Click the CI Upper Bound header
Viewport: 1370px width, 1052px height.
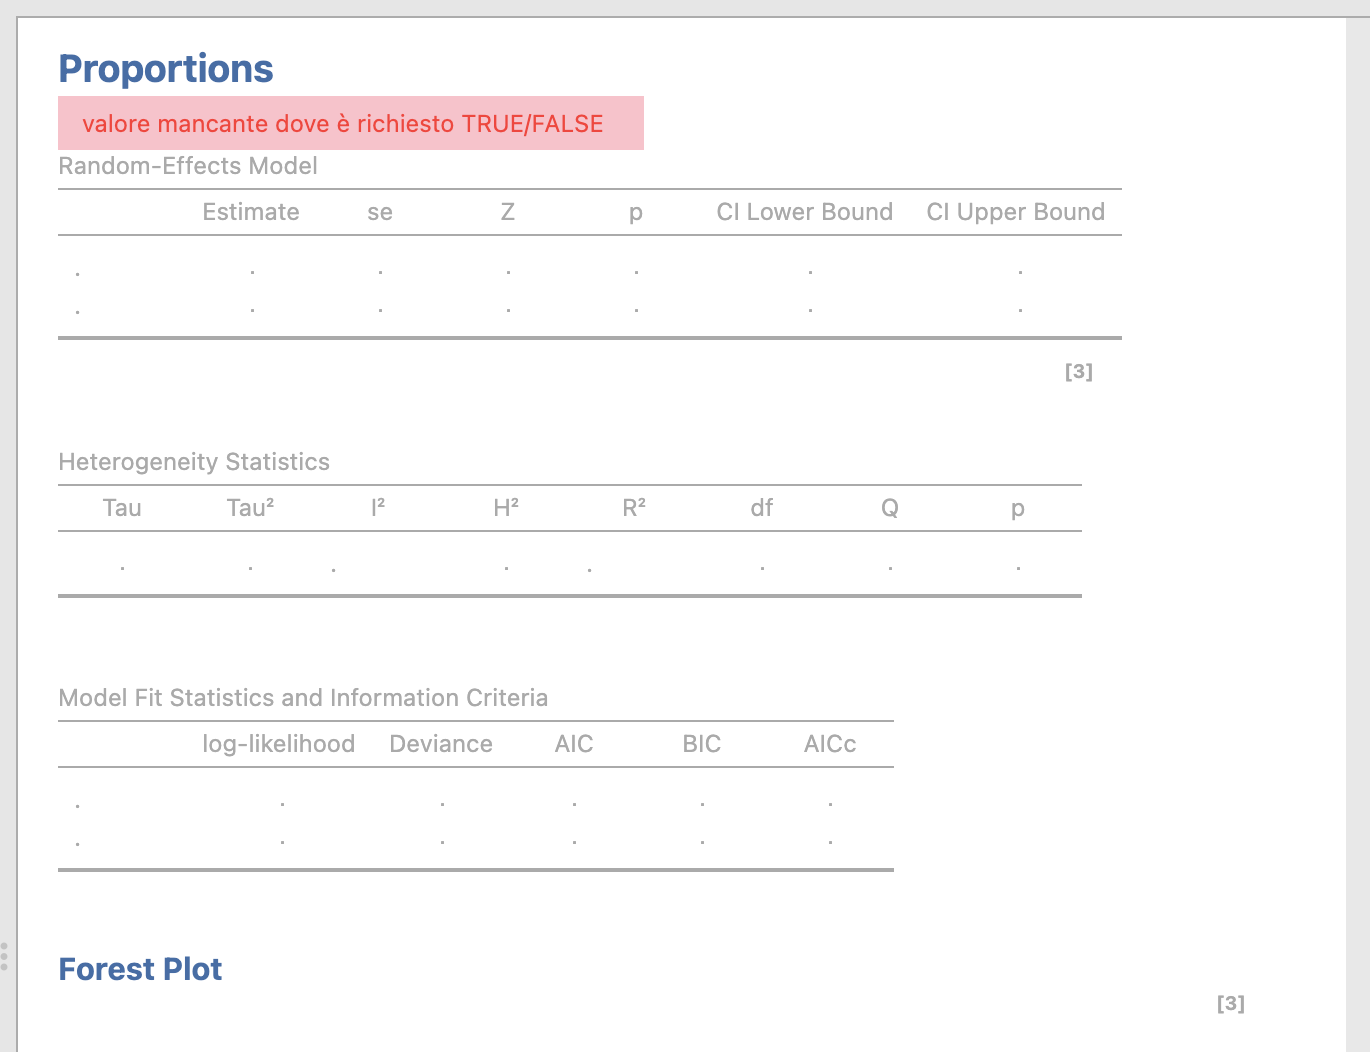pyautogui.click(x=1015, y=212)
